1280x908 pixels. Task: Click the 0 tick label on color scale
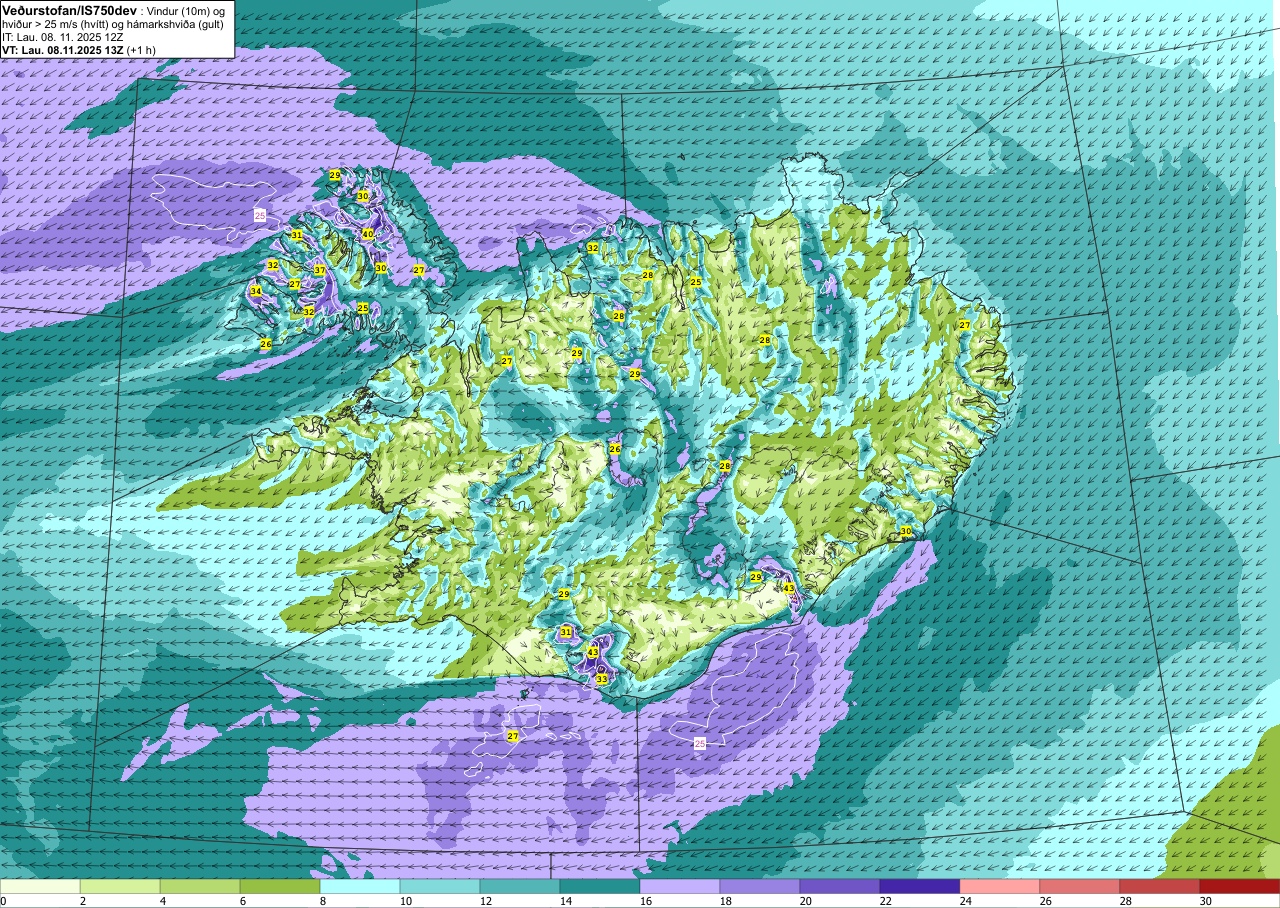[4, 901]
